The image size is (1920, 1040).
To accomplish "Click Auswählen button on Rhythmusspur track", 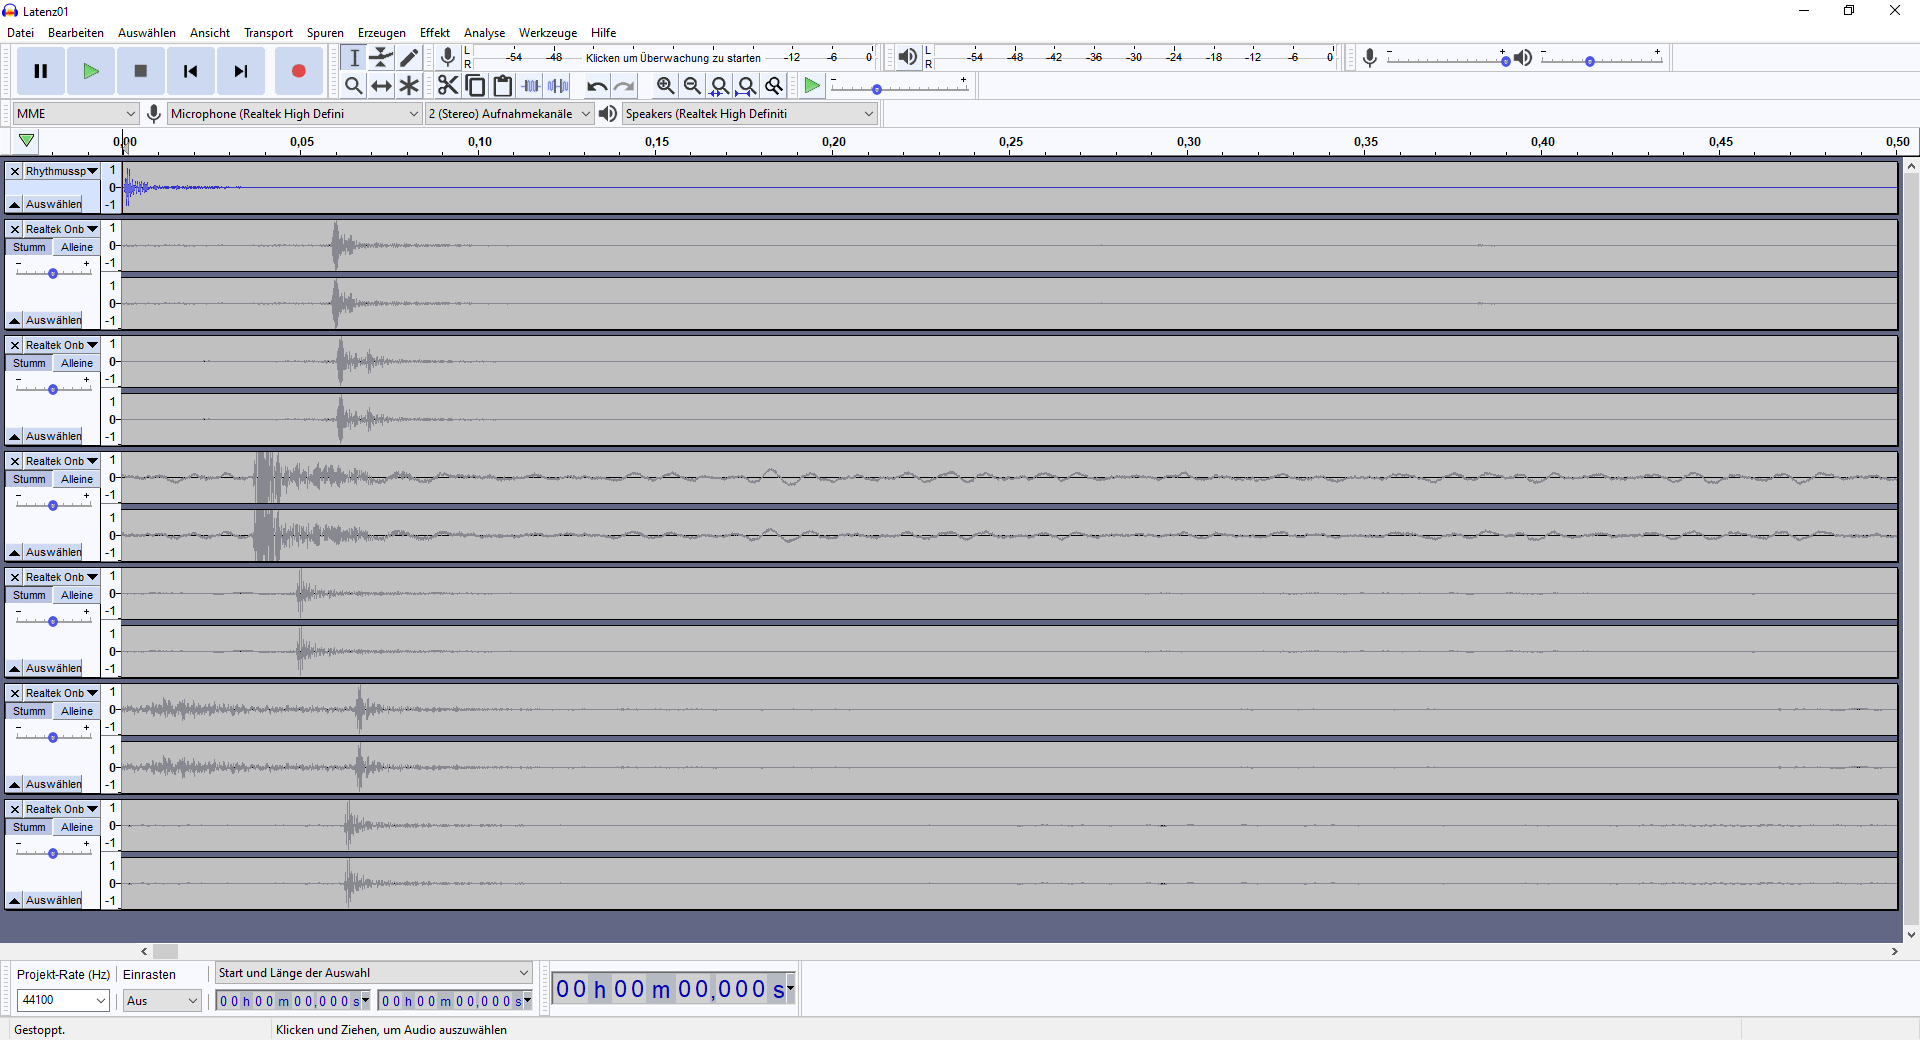I will (54, 204).
